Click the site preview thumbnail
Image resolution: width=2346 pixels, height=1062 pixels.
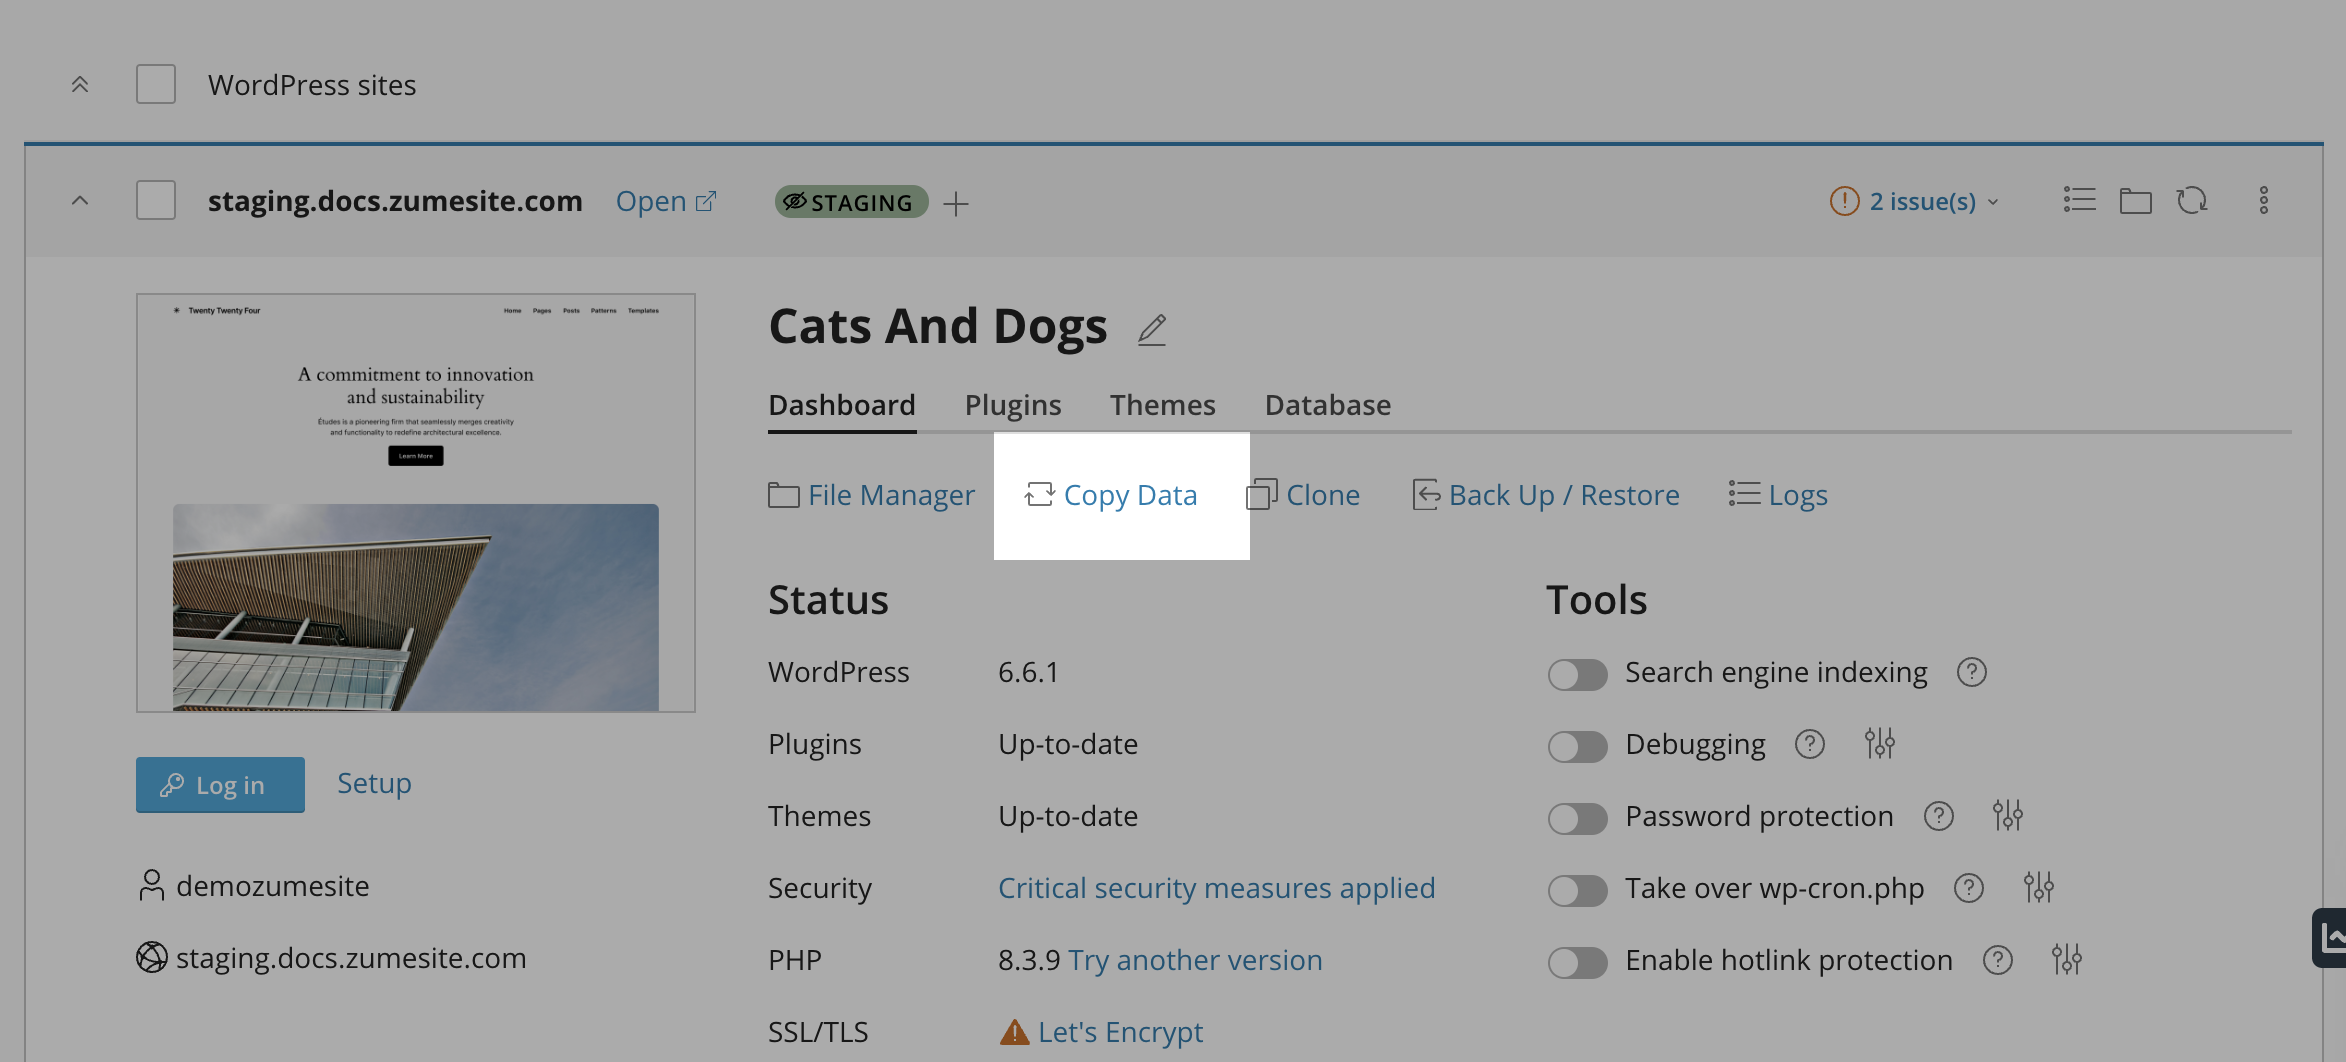(x=416, y=503)
